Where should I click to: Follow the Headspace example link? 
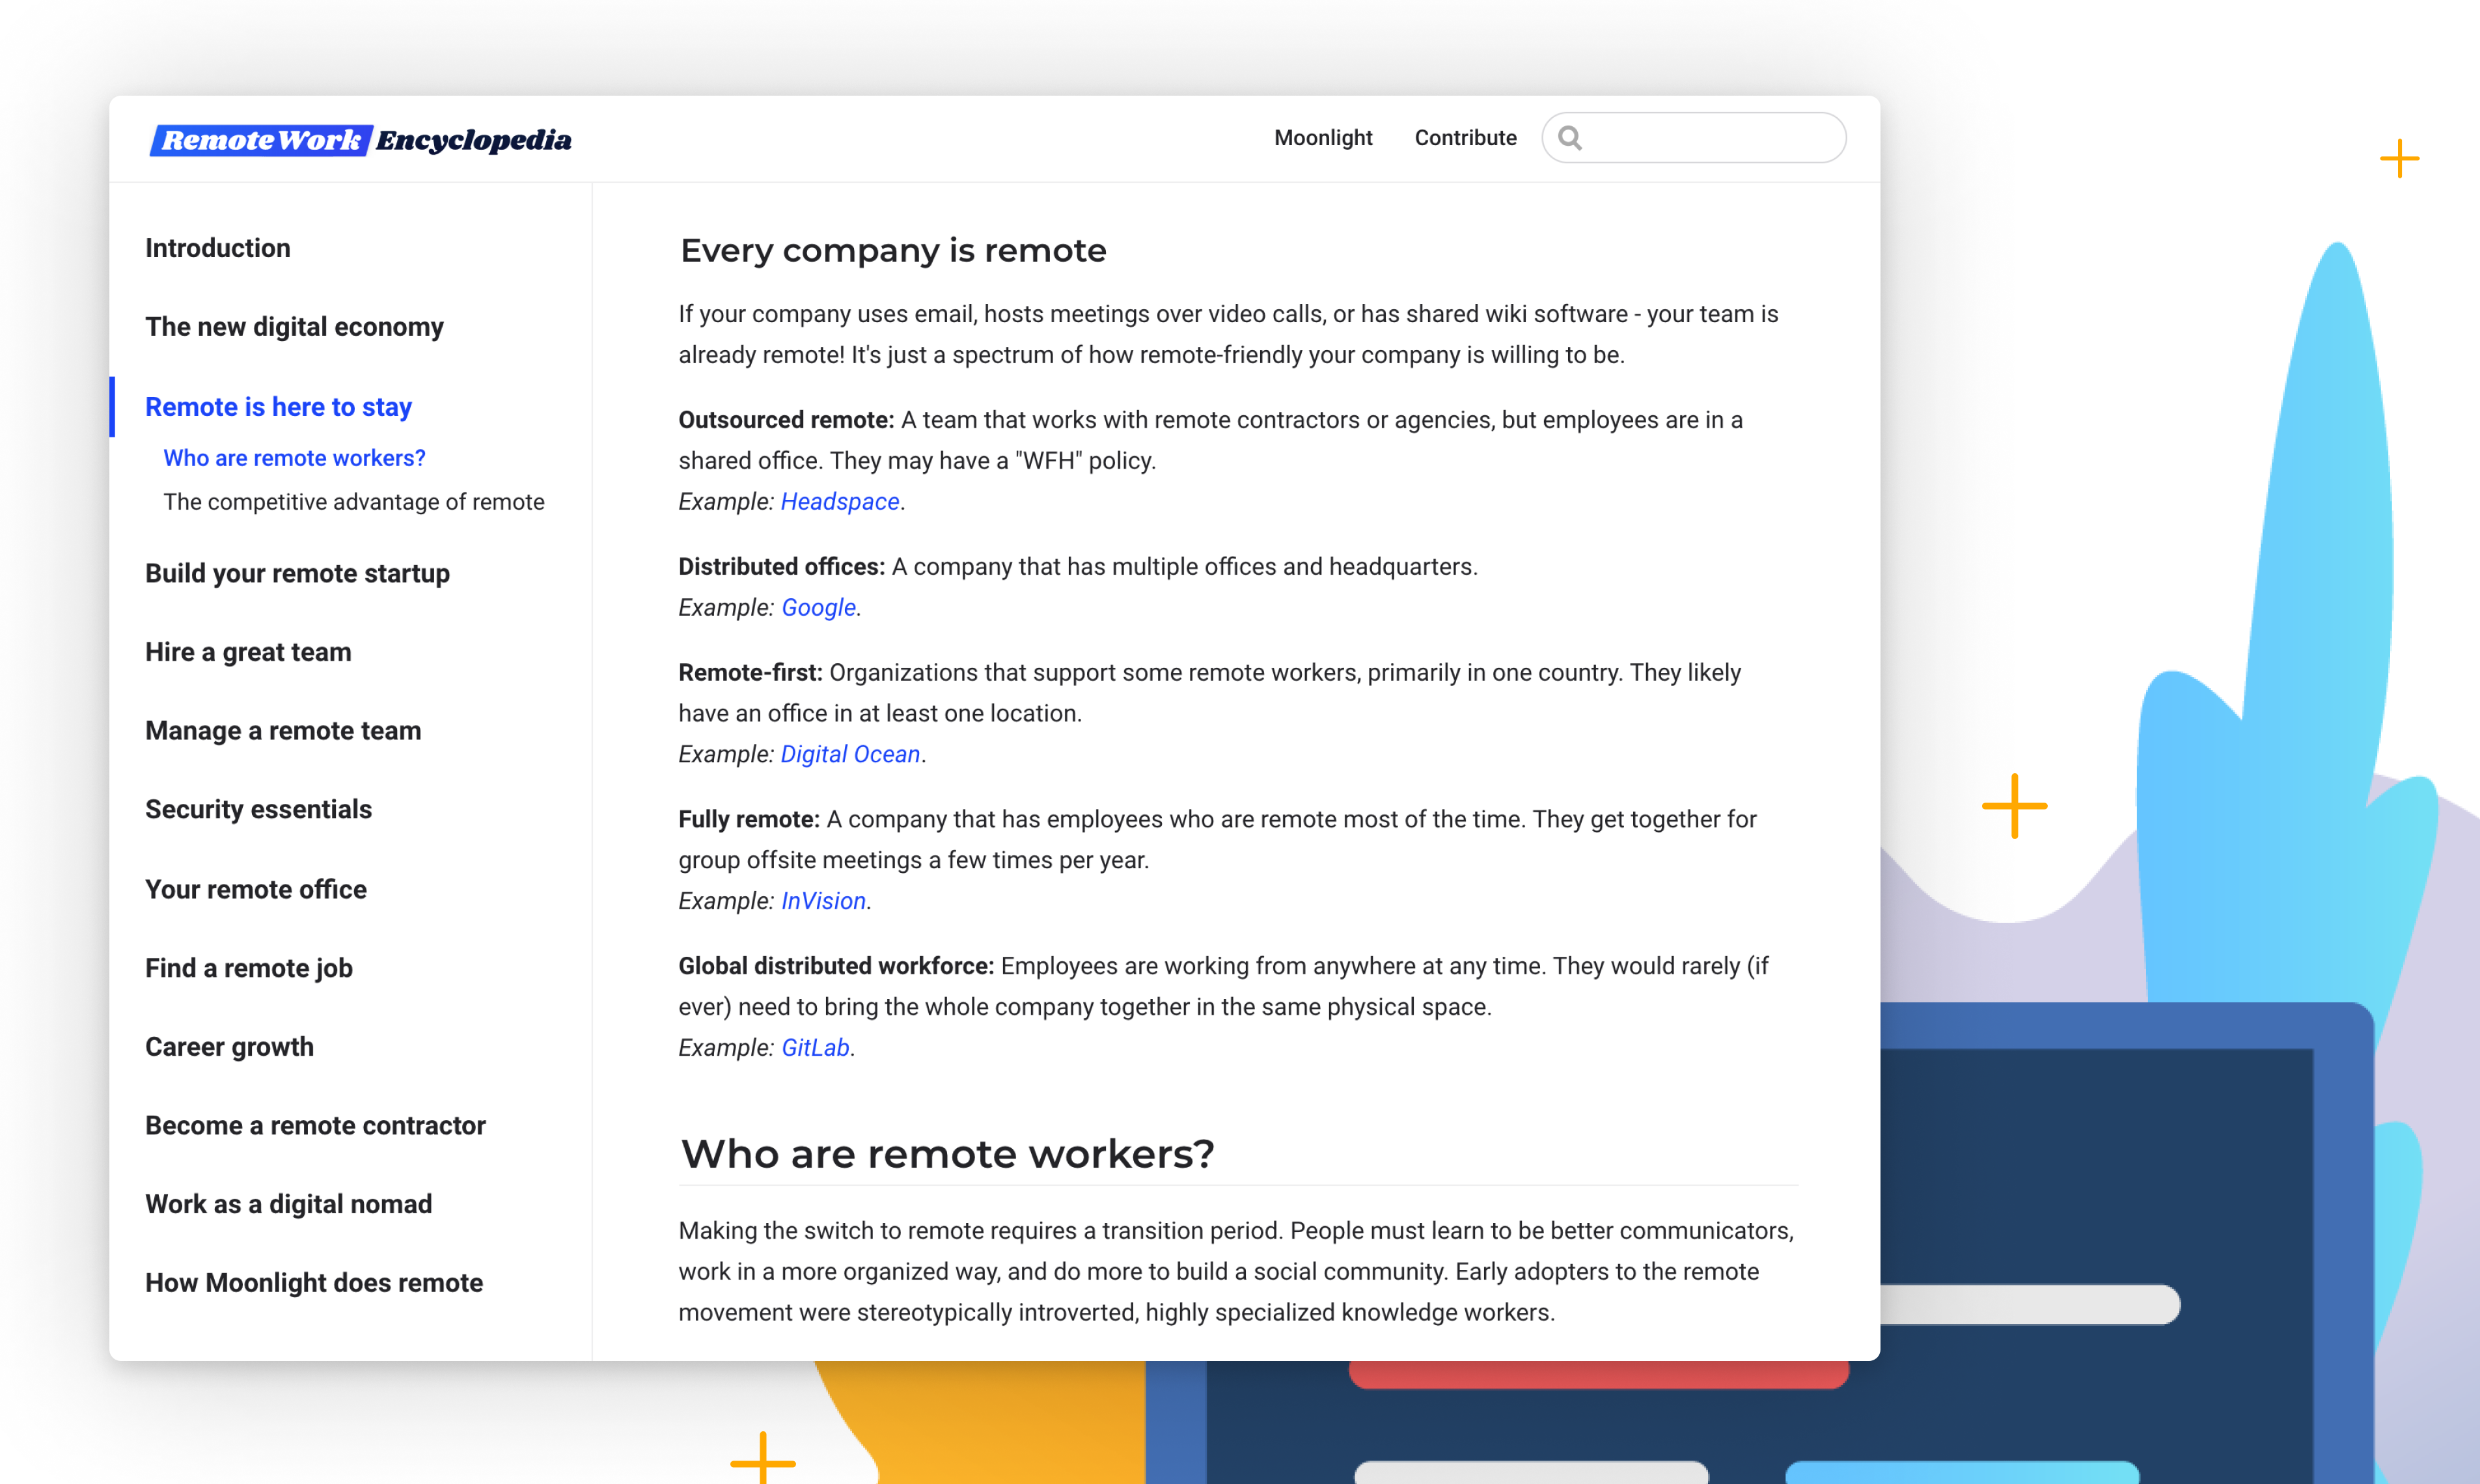pyautogui.click(x=839, y=501)
